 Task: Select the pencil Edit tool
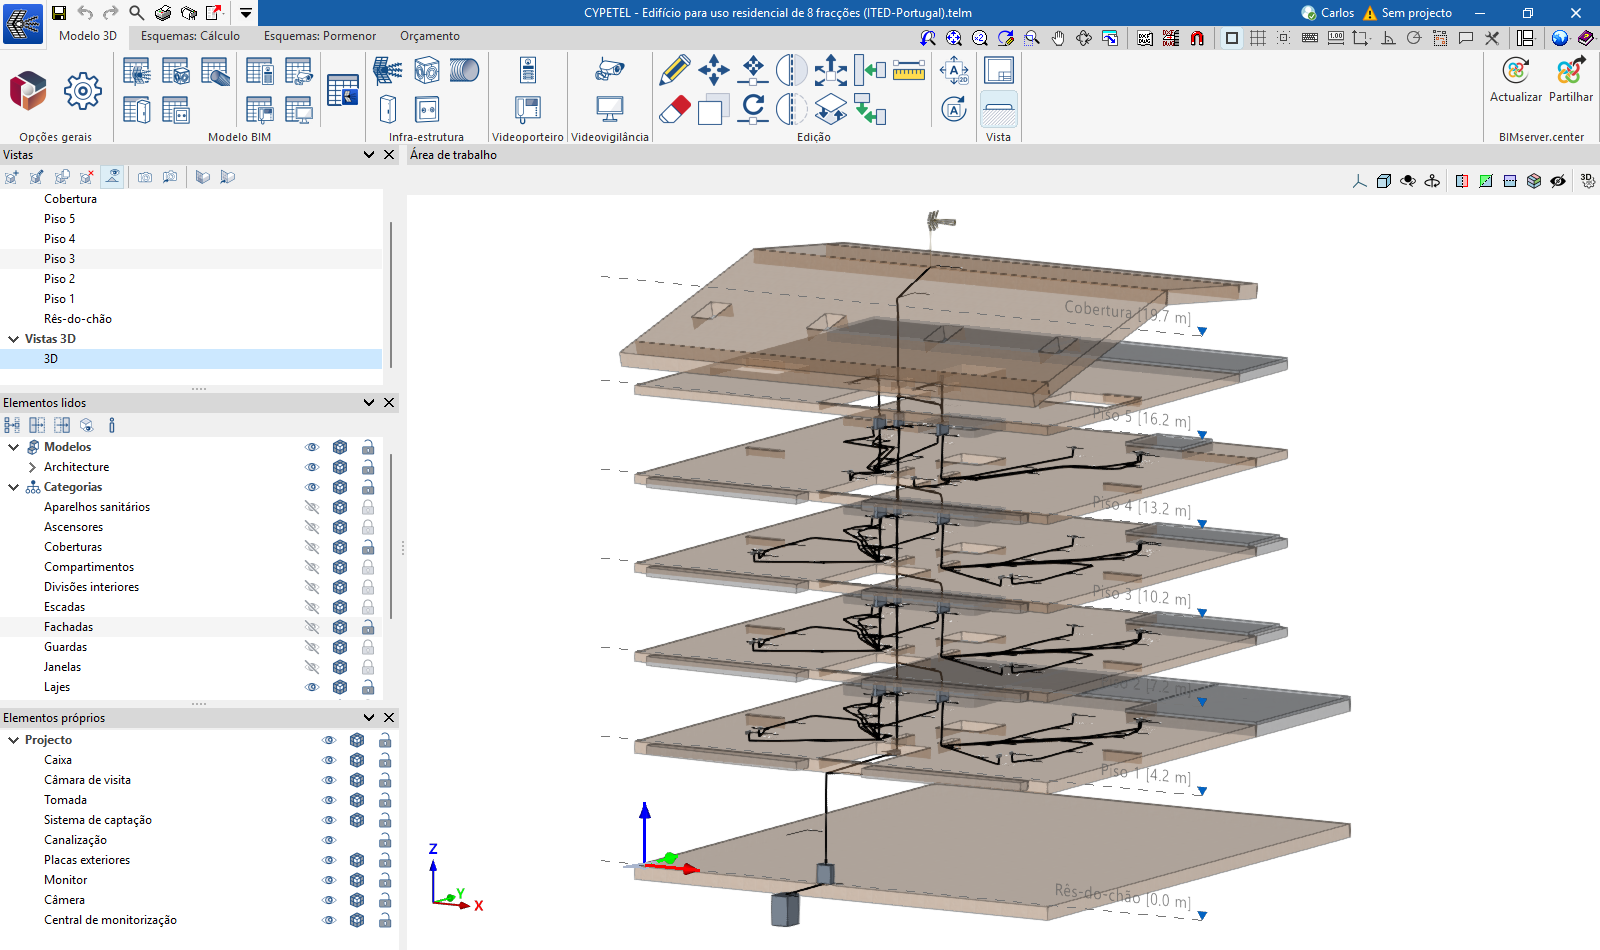[x=675, y=70]
